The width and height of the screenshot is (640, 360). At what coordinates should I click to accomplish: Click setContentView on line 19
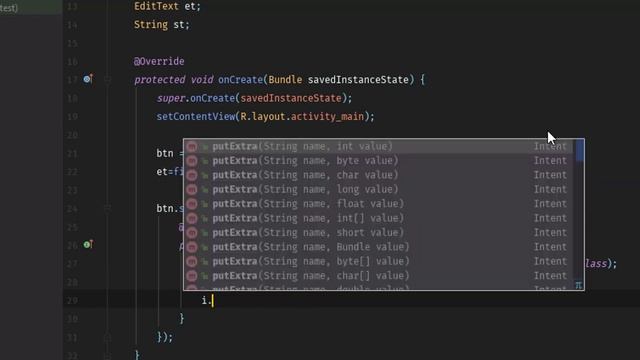coord(196,117)
